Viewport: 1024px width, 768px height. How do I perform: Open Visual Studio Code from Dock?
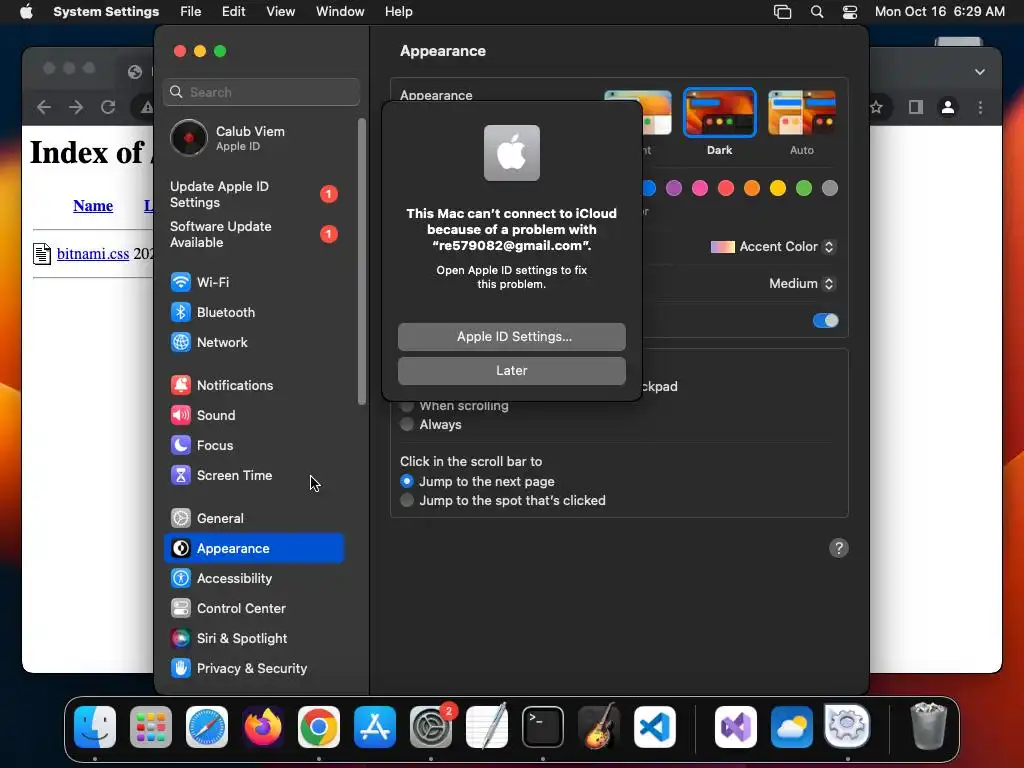655,727
